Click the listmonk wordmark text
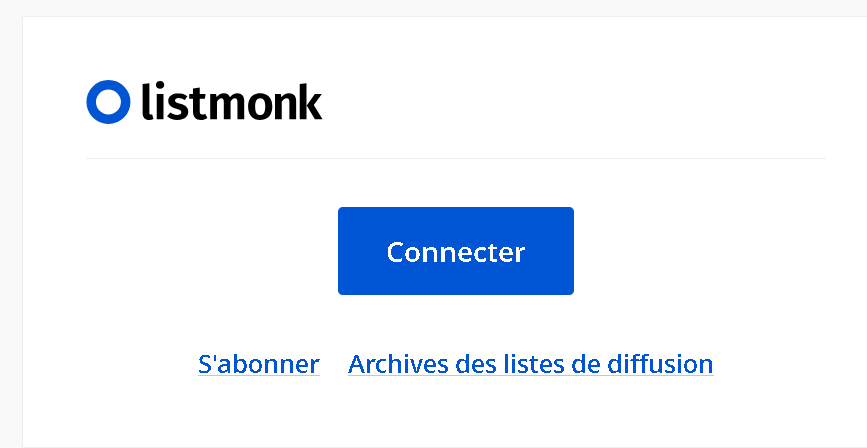The height and width of the screenshot is (448, 867). coord(232,102)
